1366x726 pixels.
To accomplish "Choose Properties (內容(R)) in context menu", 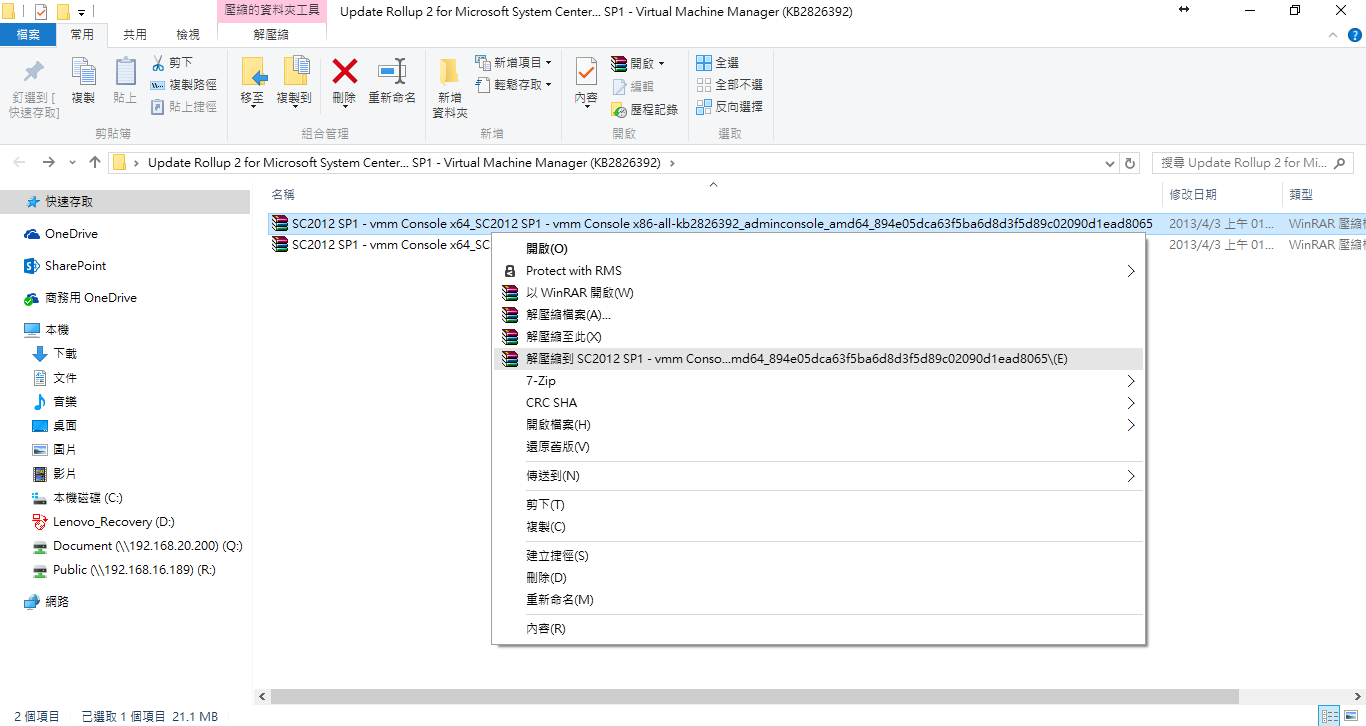I will point(819,629).
